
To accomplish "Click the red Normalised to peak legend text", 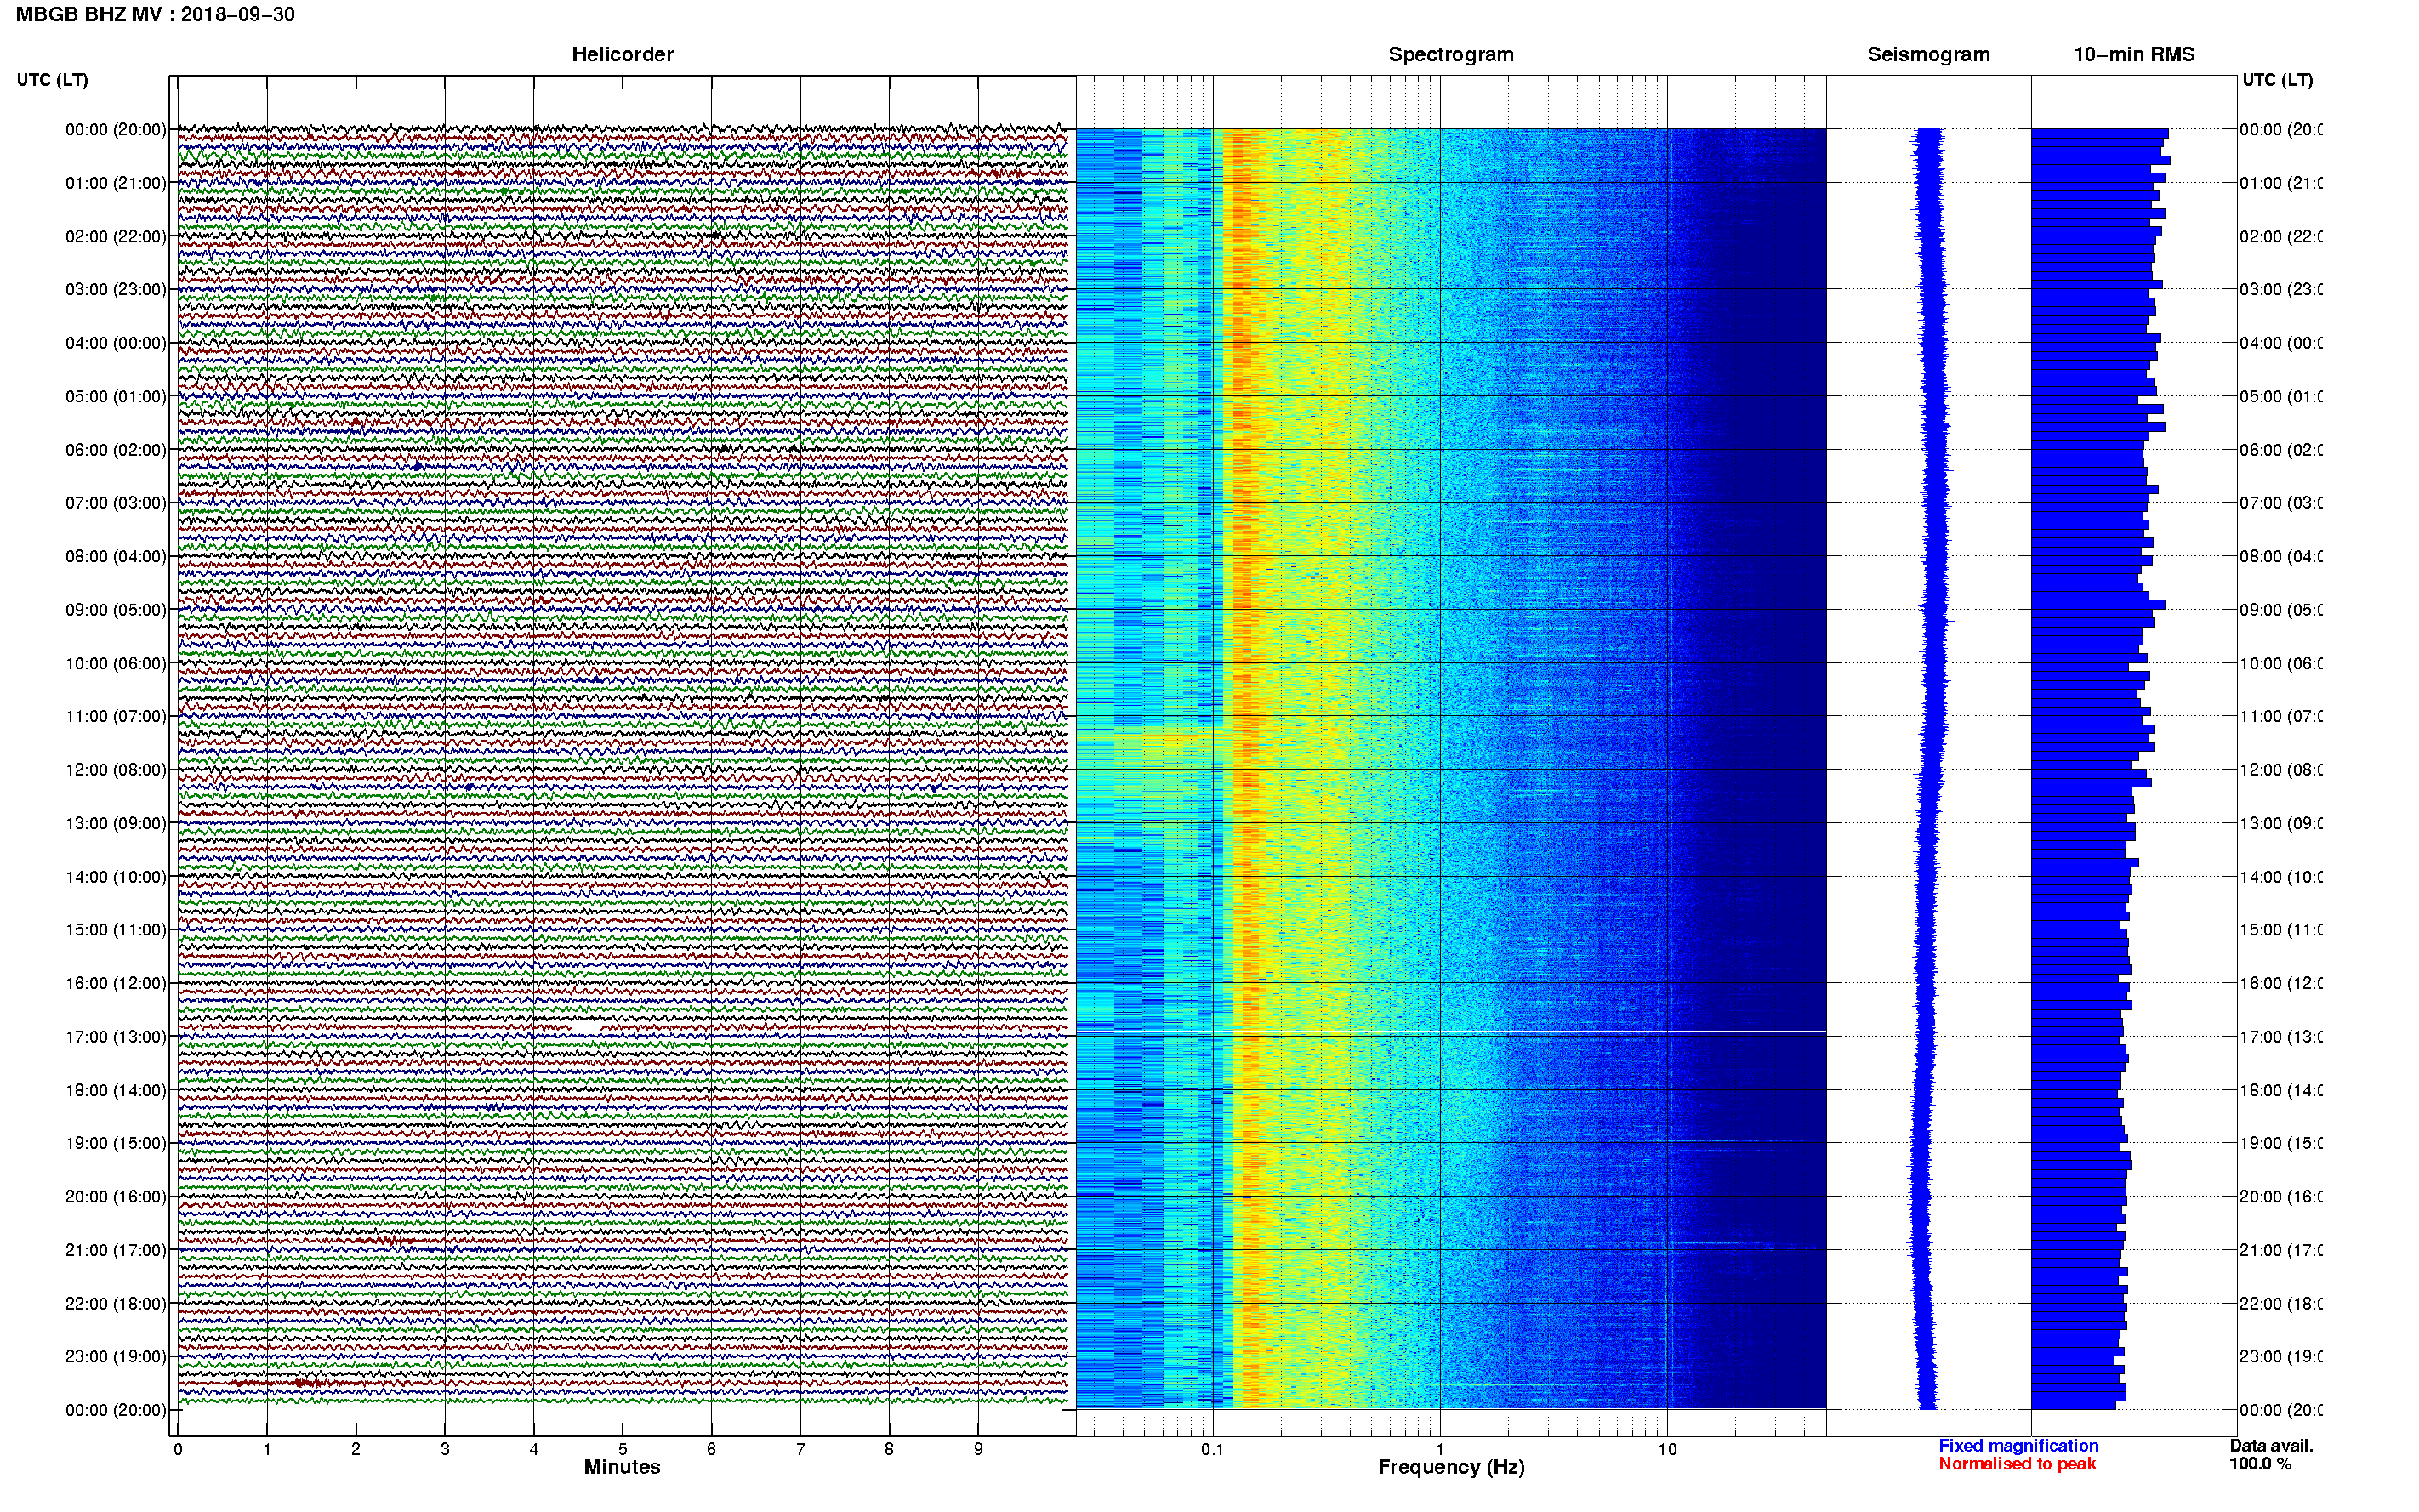I will 2017,1464.
